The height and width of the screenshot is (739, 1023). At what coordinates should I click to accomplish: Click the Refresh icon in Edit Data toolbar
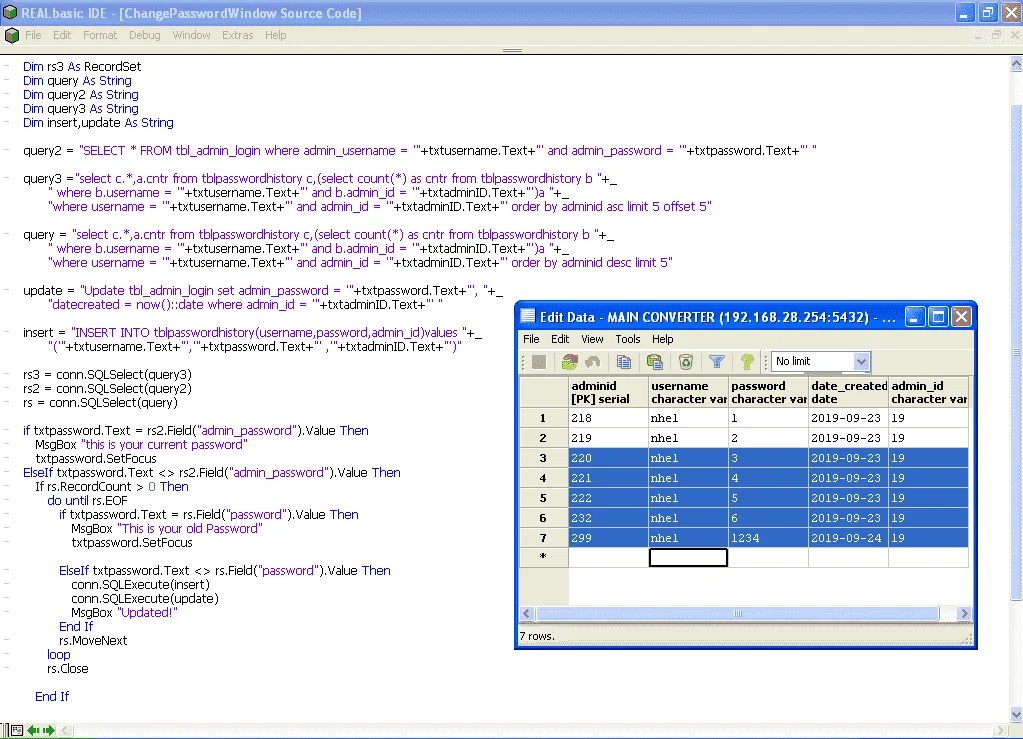[x=570, y=362]
